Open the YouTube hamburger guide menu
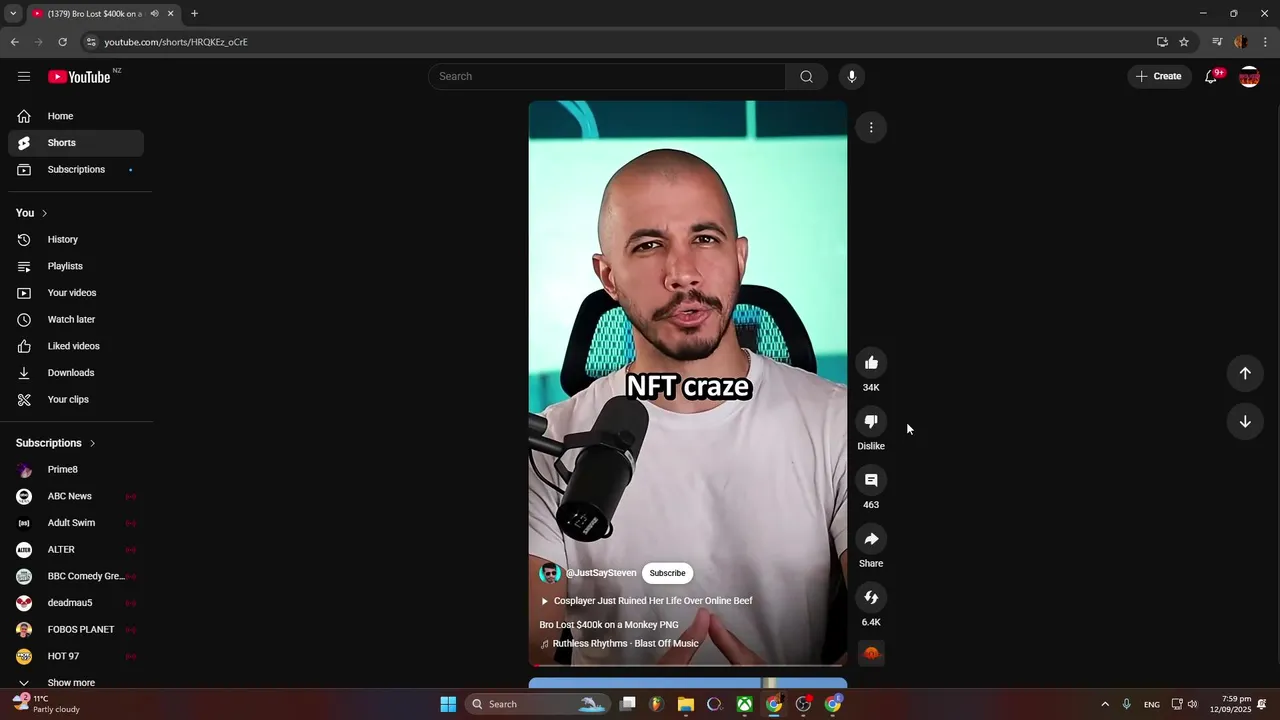The image size is (1280, 720). point(24,76)
